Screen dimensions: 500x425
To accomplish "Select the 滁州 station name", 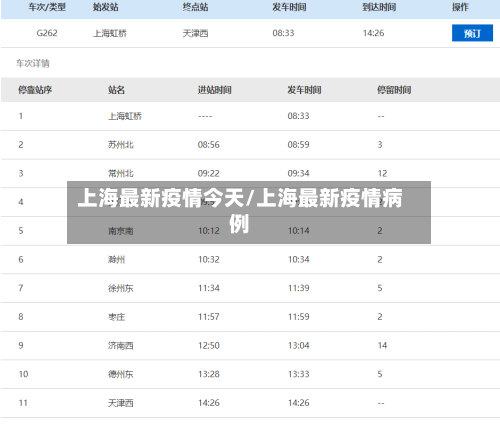I will click(116, 259).
